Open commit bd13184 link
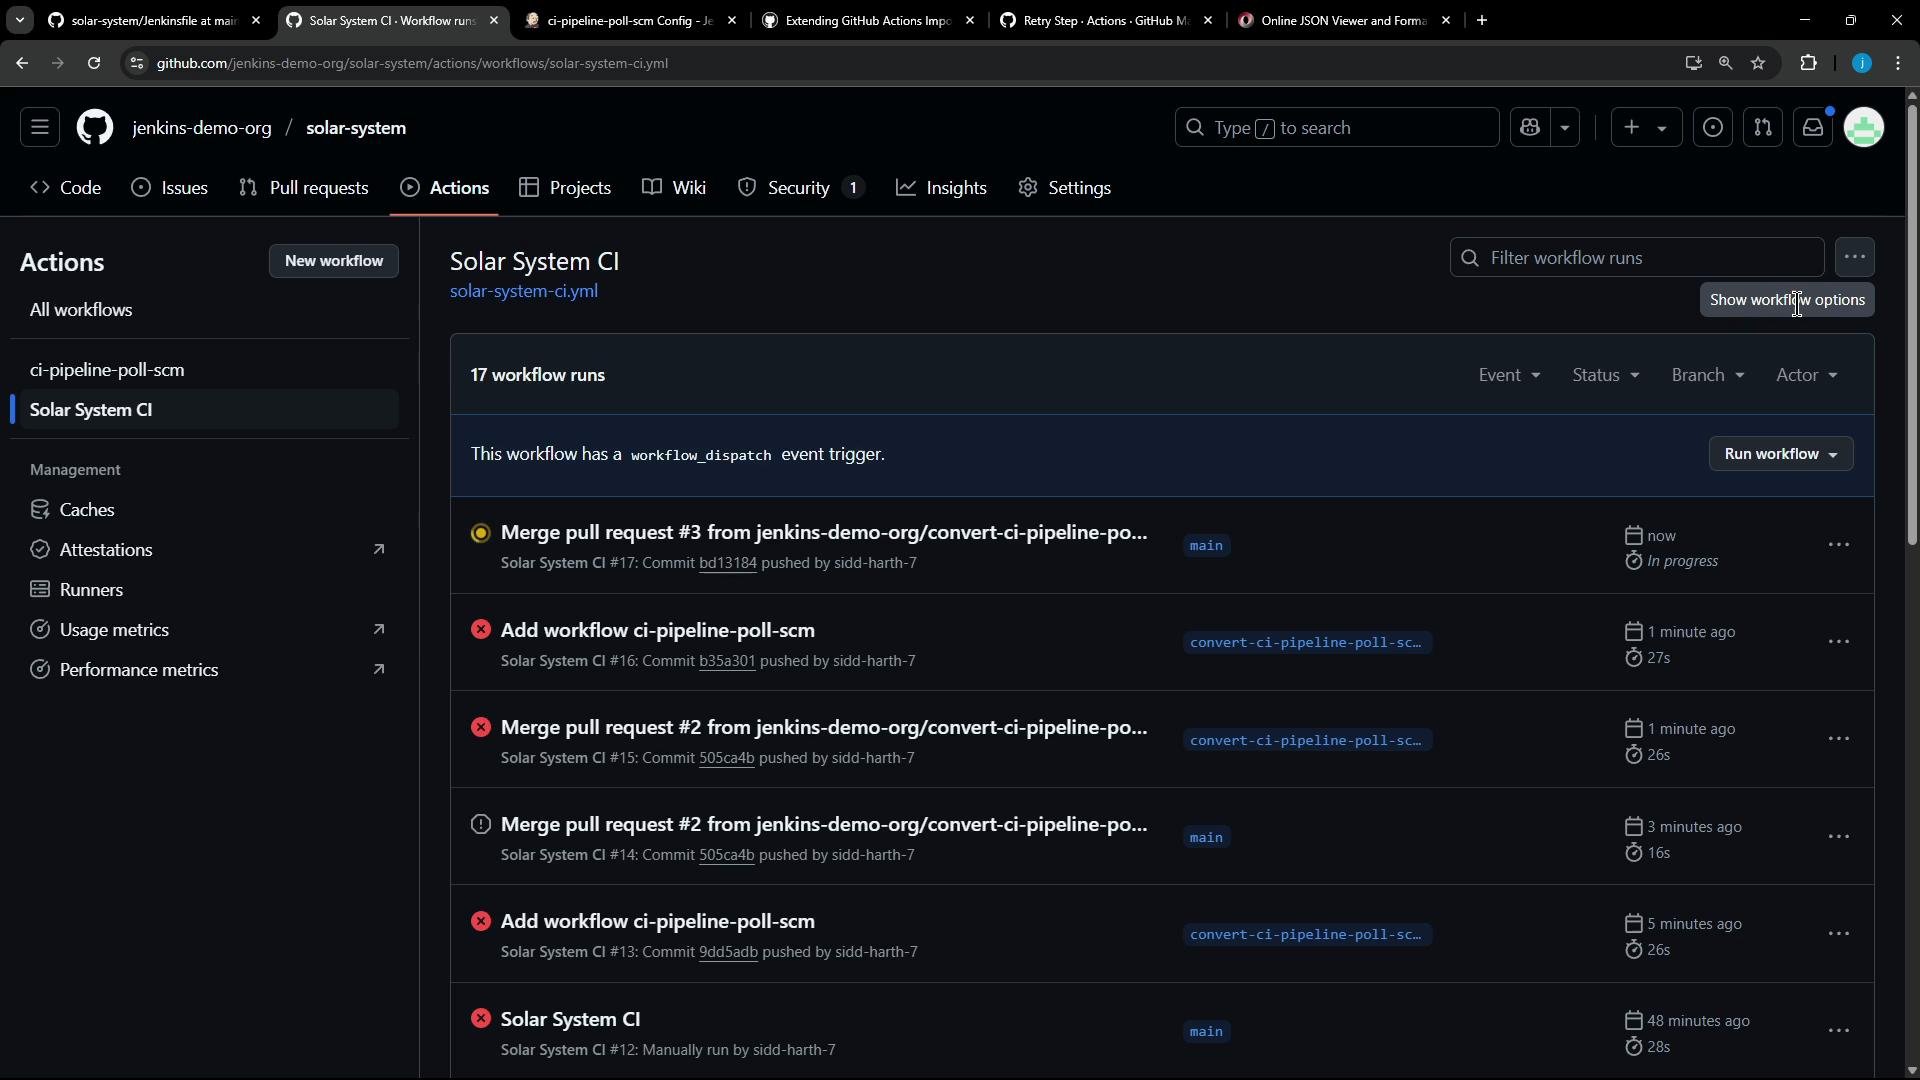This screenshot has height=1080, width=1920. click(x=727, y=563)
